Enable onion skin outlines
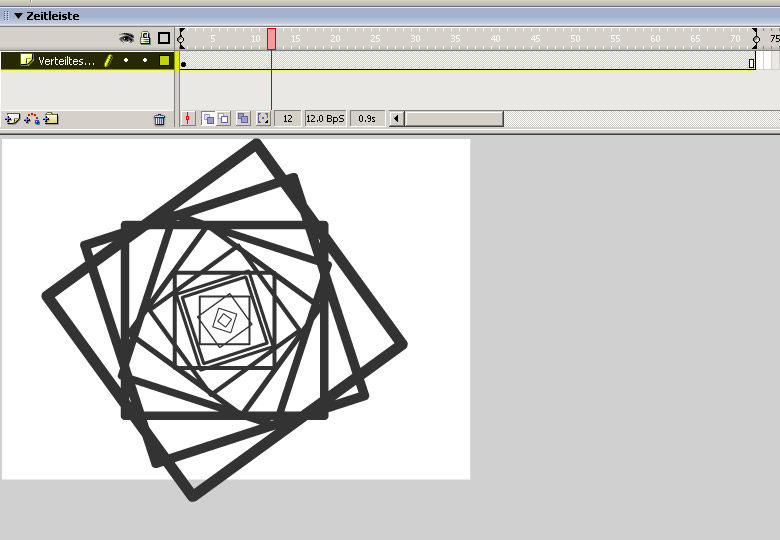The width and height of the screenshot is (780, 540). click(x=223, y=118)
